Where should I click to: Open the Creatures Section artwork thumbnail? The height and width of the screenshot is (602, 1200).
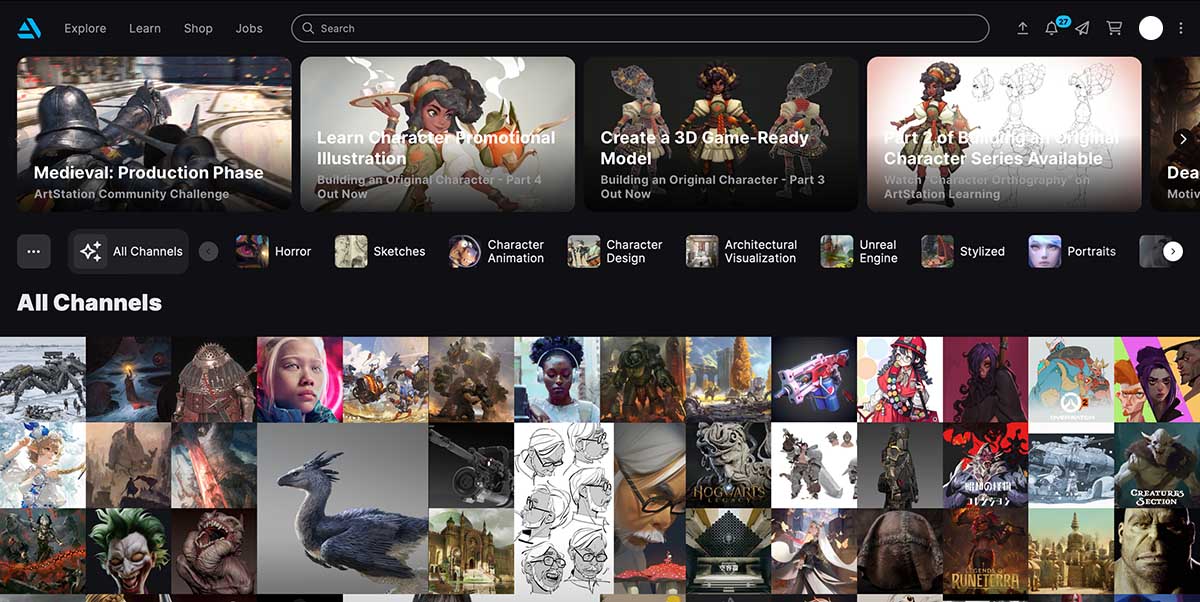(x=1157, y=465)
